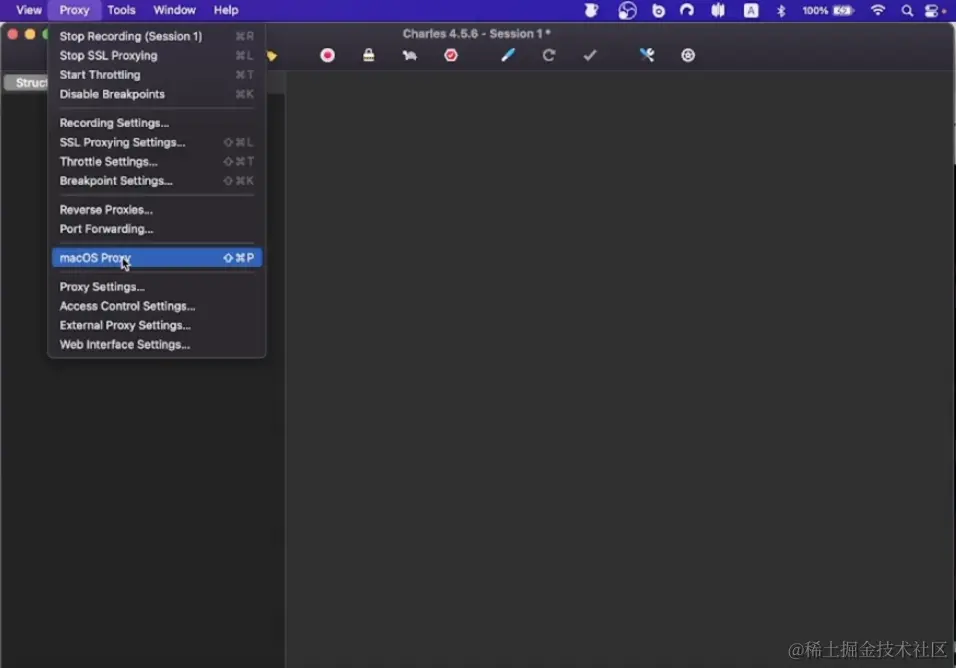Click the Compose pen icon
This screenshot has width=956, height=668.
[507, 55]
